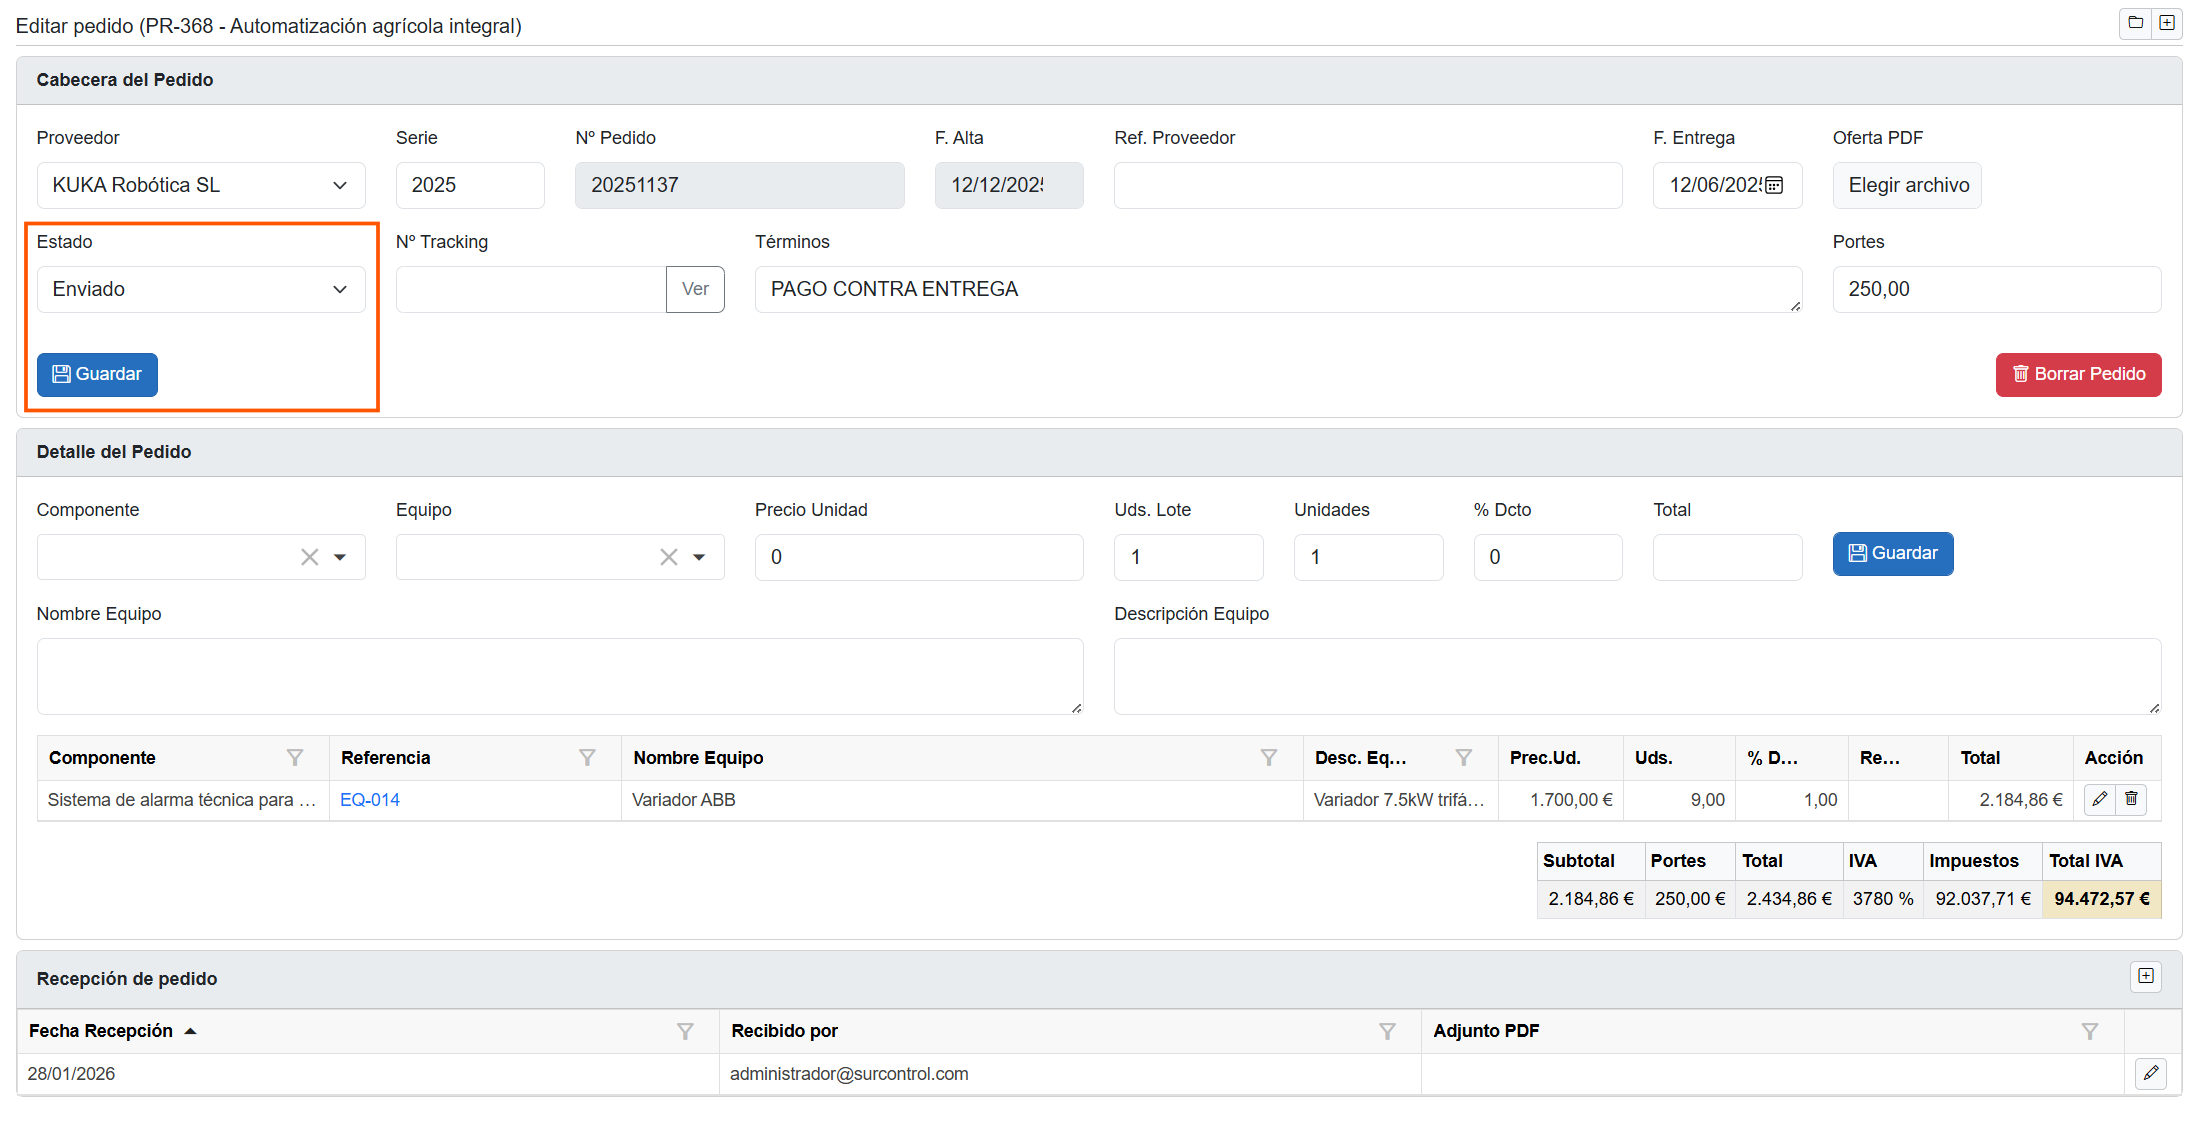Open the Equipo combo box arrow

tap(699, 557)
